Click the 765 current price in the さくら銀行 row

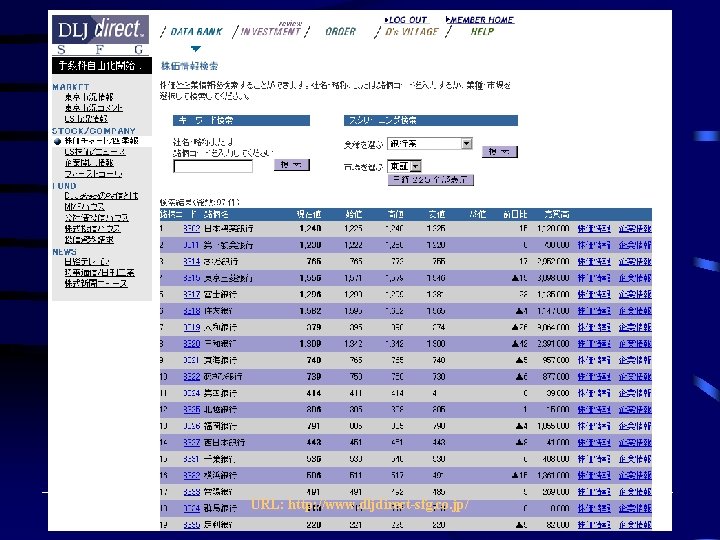[314, 261]
